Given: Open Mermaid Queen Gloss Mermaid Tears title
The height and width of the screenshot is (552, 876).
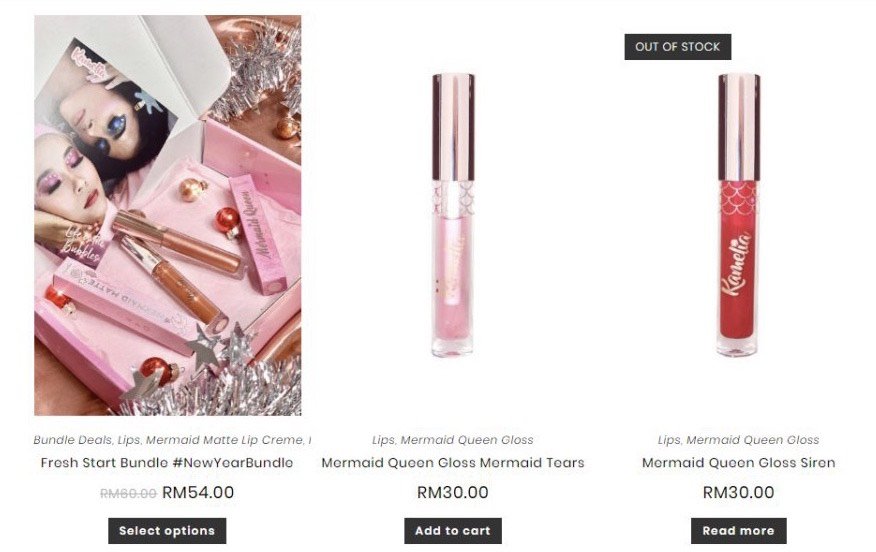Looking at the screenshot, I should (453, 463).
